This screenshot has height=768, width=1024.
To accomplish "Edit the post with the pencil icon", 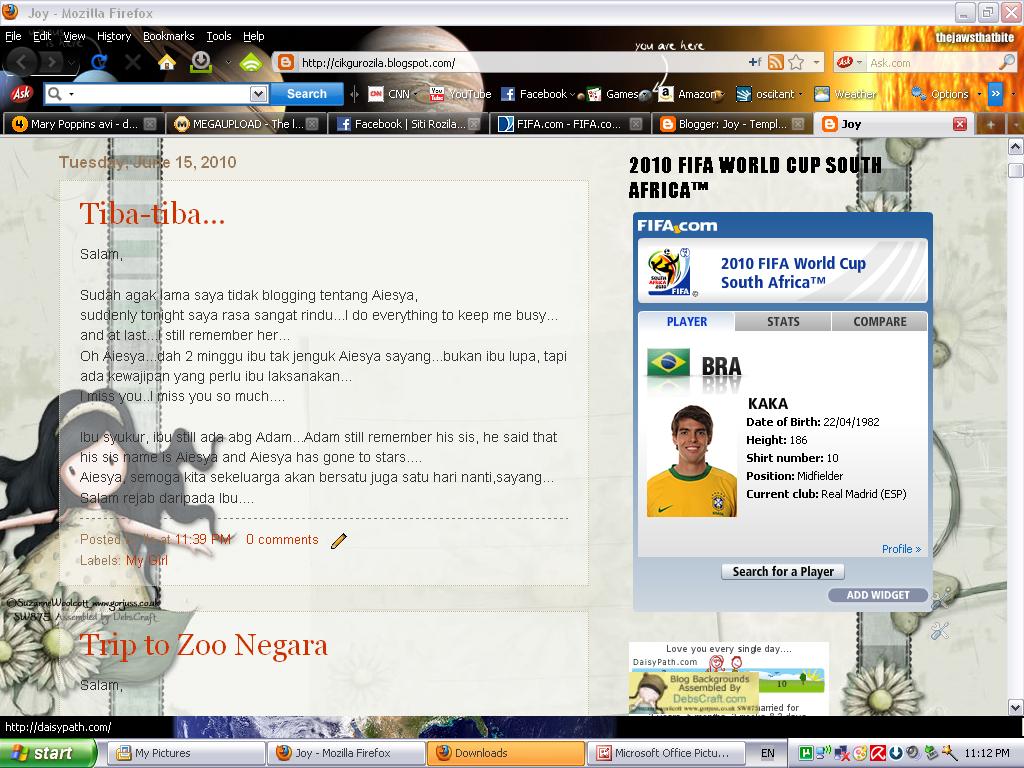I will point(338,541).
